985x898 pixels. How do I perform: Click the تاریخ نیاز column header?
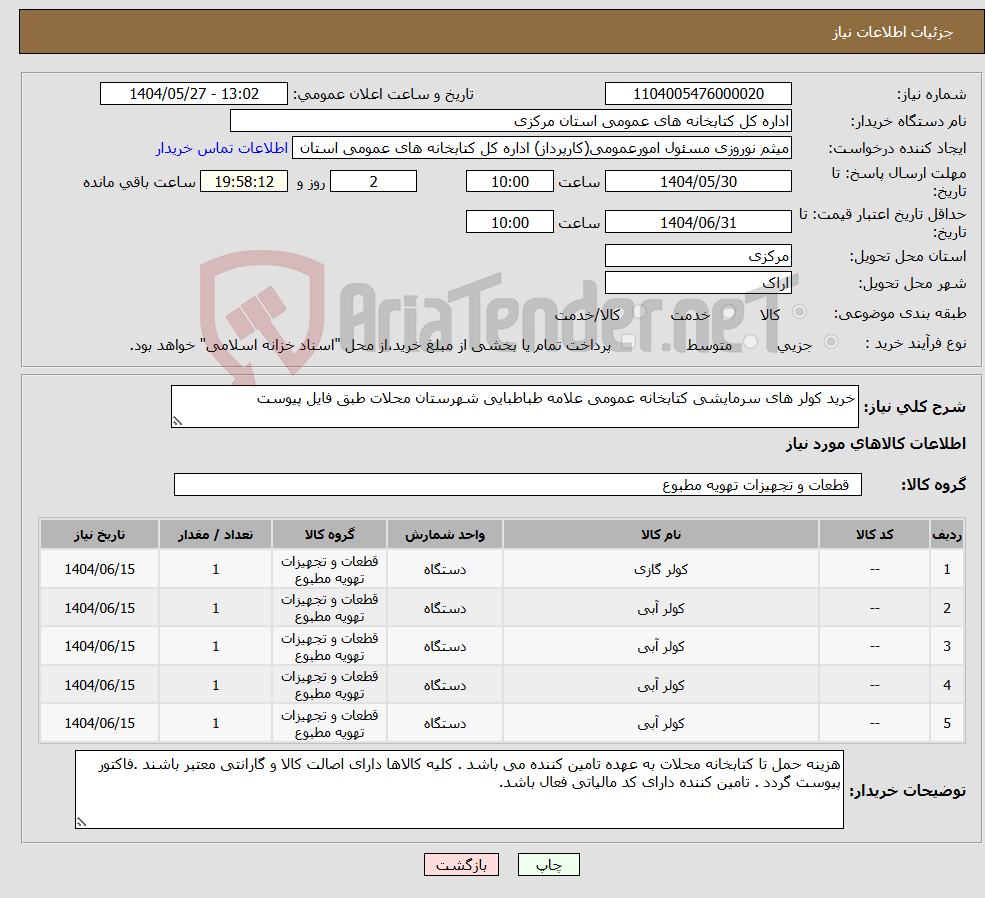[x=99, y=534]
